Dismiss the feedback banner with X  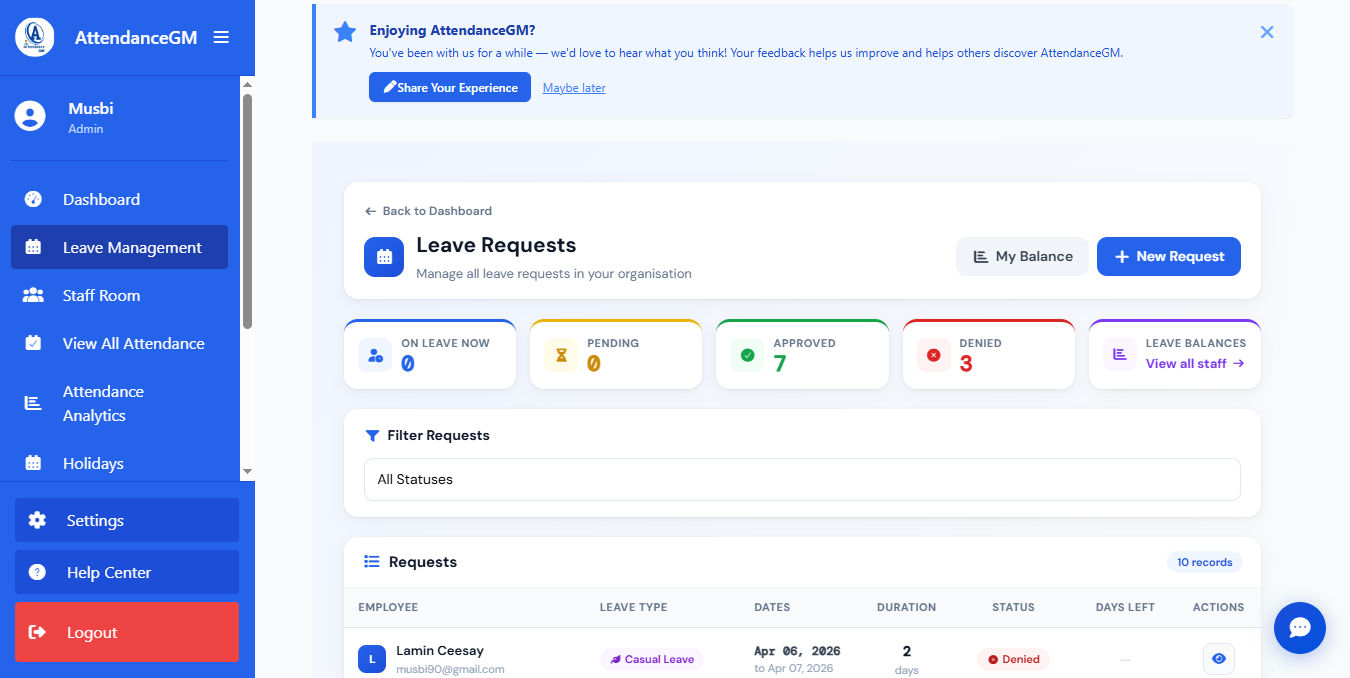1267,32
